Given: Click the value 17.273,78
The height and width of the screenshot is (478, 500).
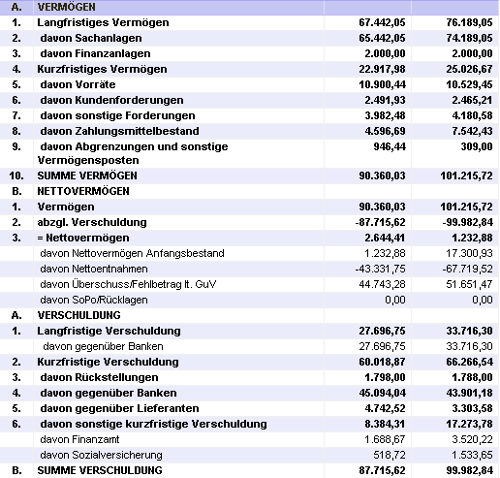Looking at the screenshot, I should [469, 424].
